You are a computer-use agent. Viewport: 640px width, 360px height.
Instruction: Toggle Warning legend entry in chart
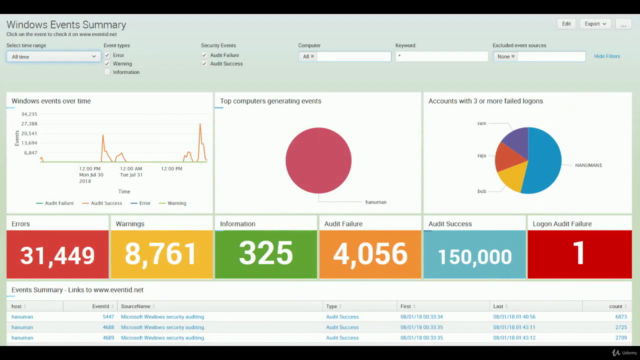[x=172, y=203]
